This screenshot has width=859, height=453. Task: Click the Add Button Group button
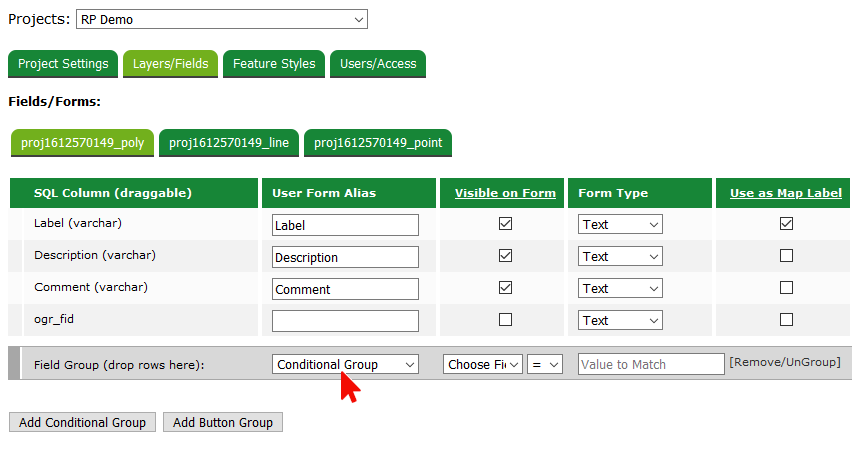coord(223,423)
